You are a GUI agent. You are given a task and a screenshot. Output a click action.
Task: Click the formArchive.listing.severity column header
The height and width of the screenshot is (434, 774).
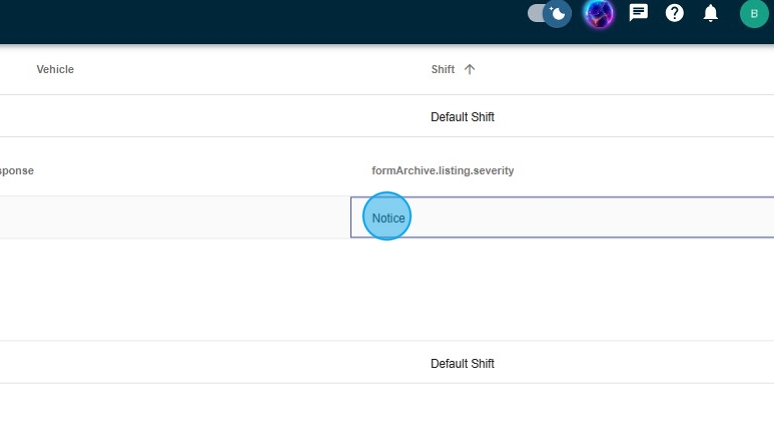442,171
